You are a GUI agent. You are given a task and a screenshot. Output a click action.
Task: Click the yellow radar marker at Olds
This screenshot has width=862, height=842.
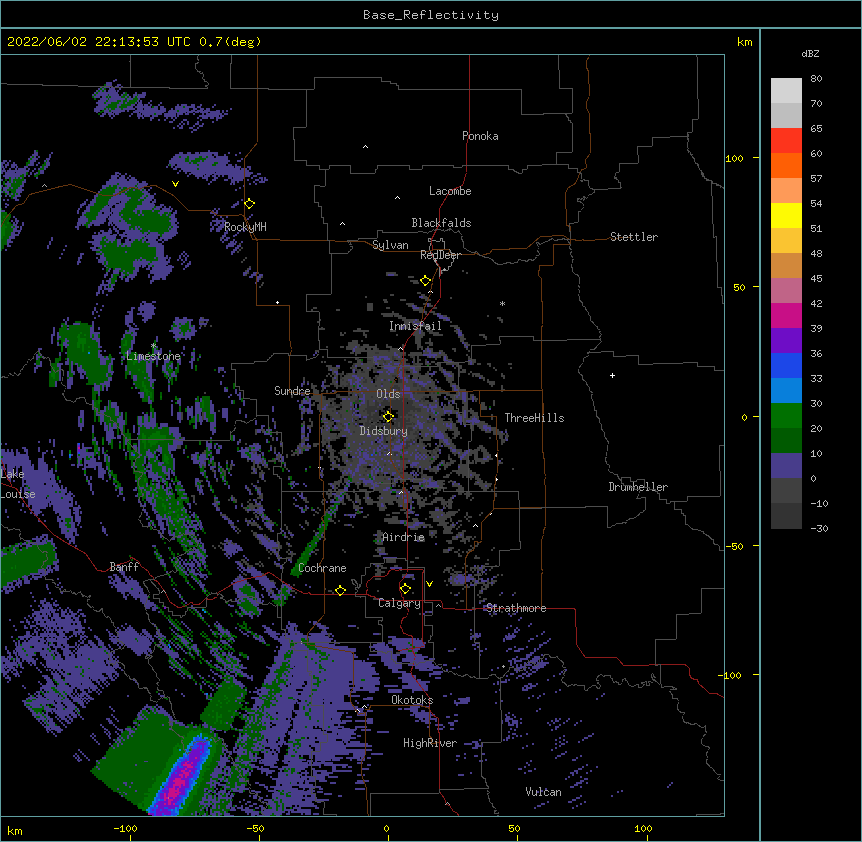click(388, 416)
